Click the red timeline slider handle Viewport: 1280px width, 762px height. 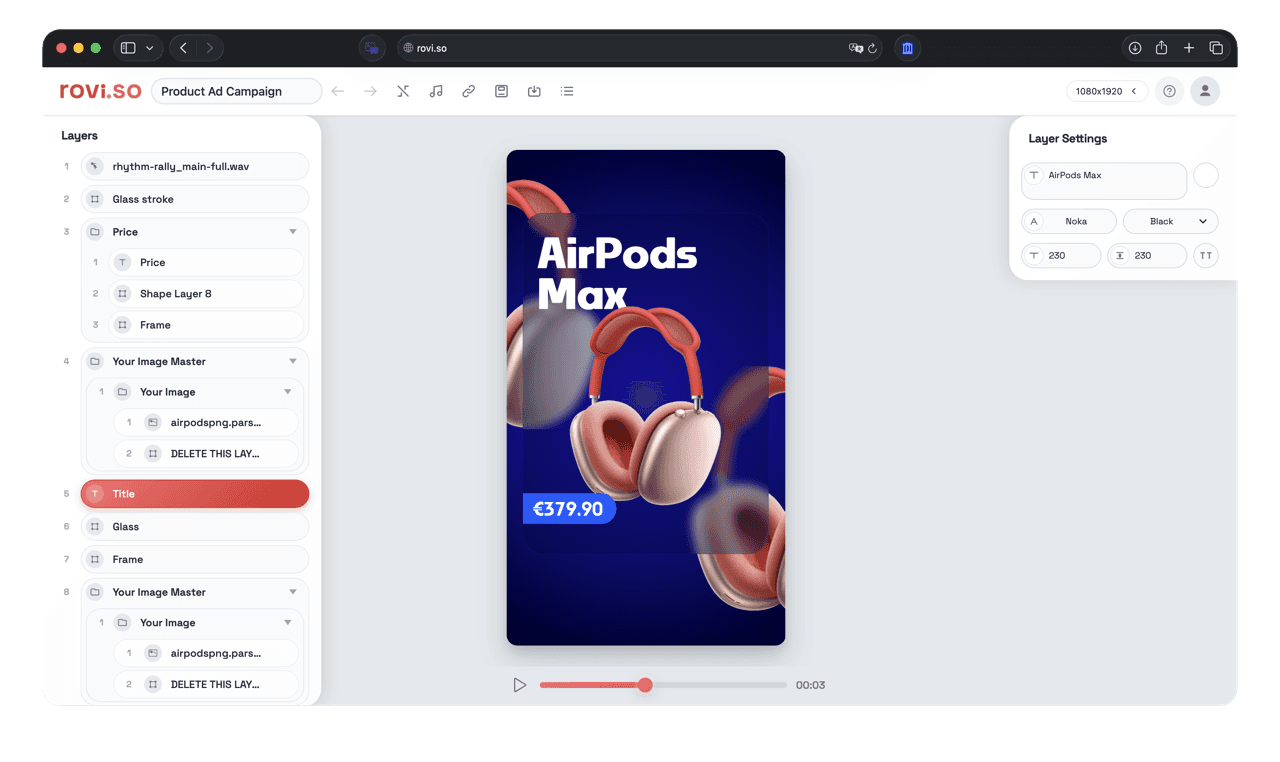[645, 685]
